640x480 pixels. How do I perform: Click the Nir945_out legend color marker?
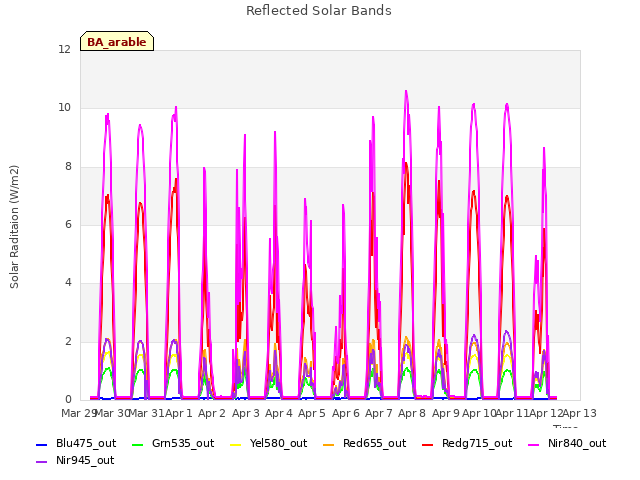(x=42, y=462)
